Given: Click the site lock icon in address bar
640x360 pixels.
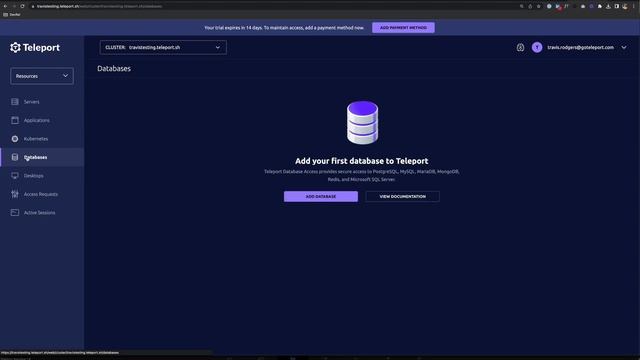Looking at the screenshot, I should point(33,6).
